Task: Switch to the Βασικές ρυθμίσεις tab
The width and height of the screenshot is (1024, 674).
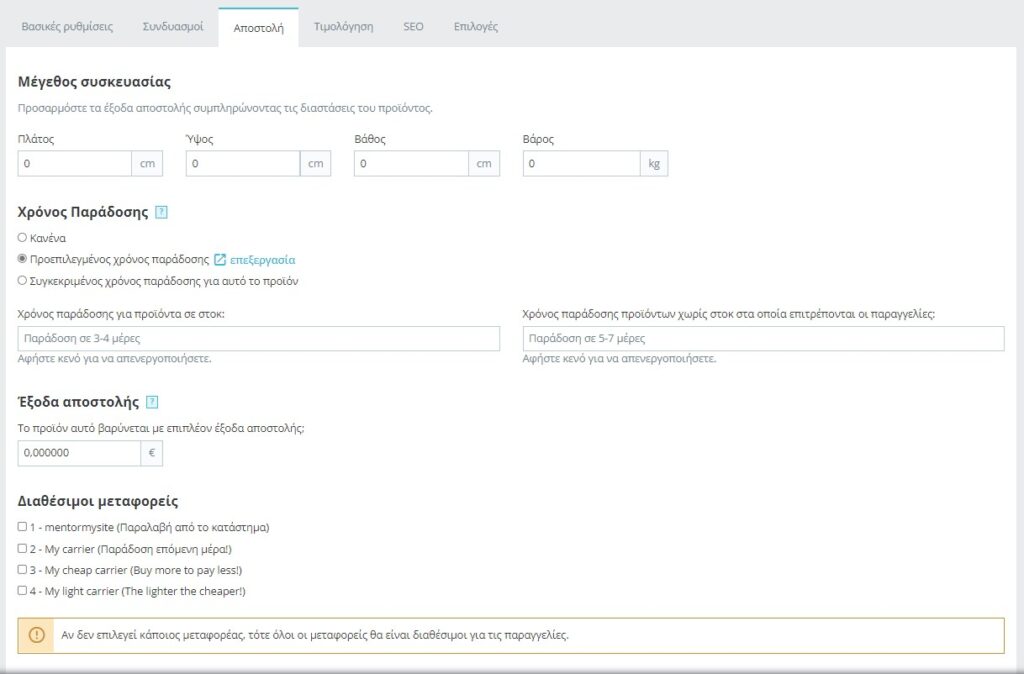Action: (x=67, y=27)
